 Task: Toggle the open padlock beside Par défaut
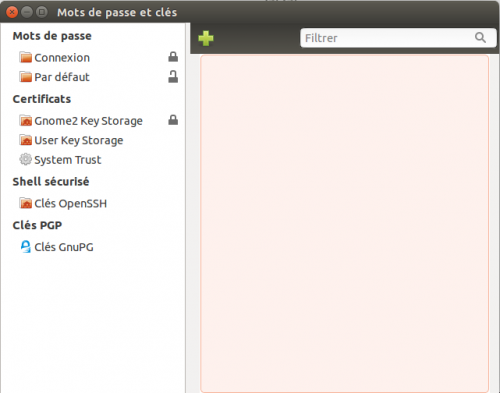173,76
